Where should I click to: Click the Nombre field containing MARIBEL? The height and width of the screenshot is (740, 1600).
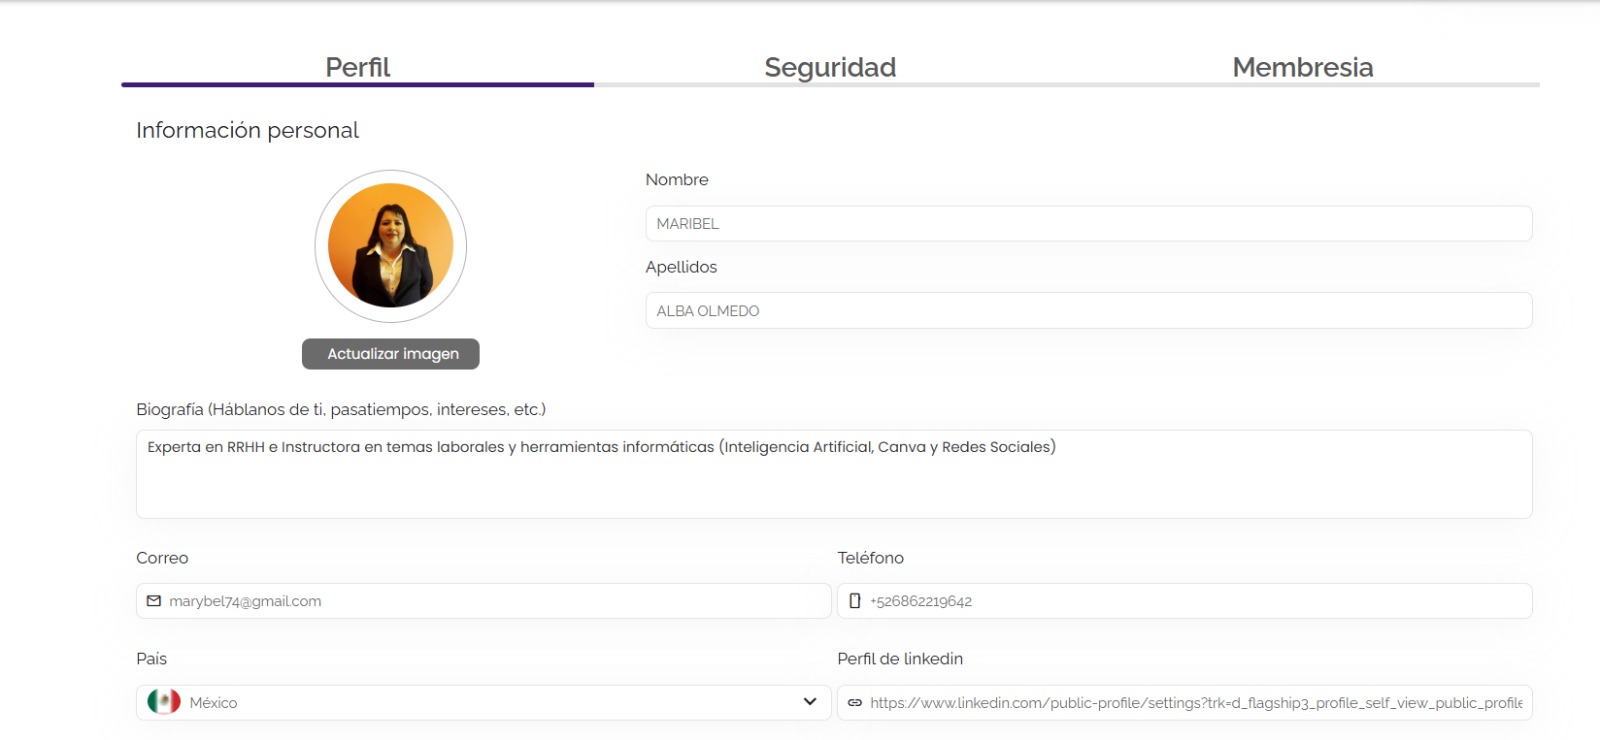point(1088,224)
